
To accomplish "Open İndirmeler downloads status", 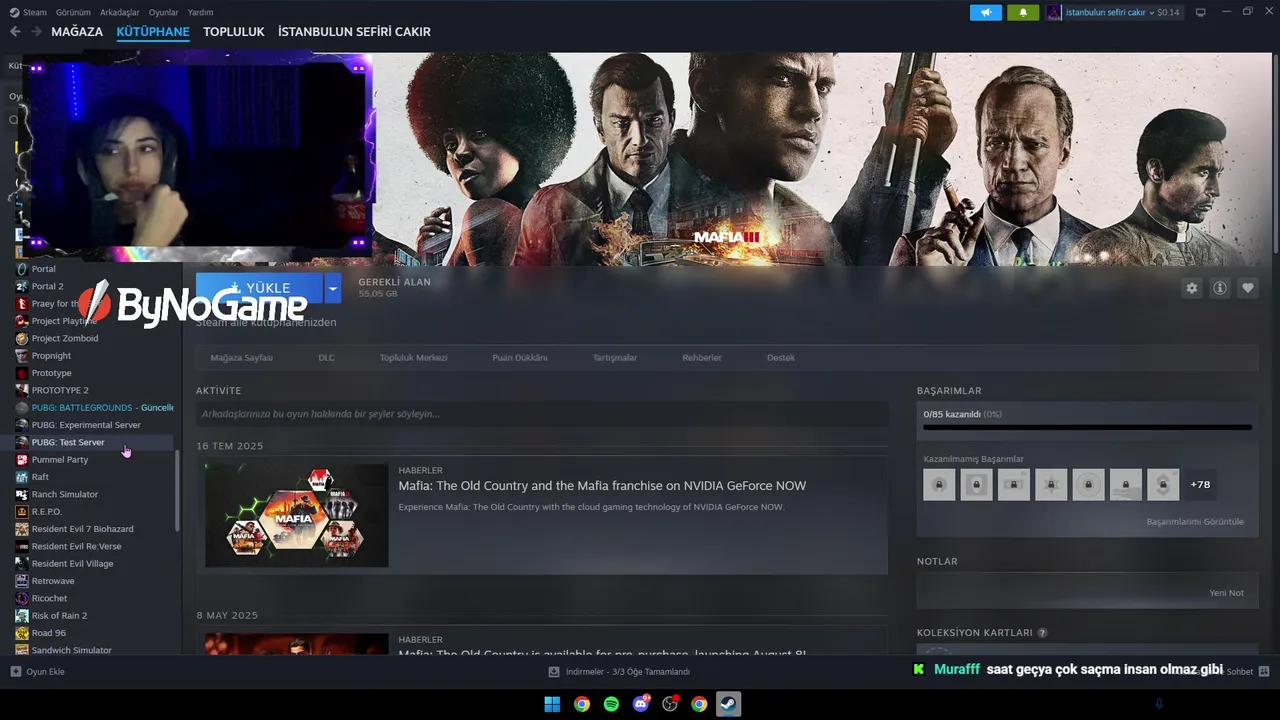I will point(620,672).
